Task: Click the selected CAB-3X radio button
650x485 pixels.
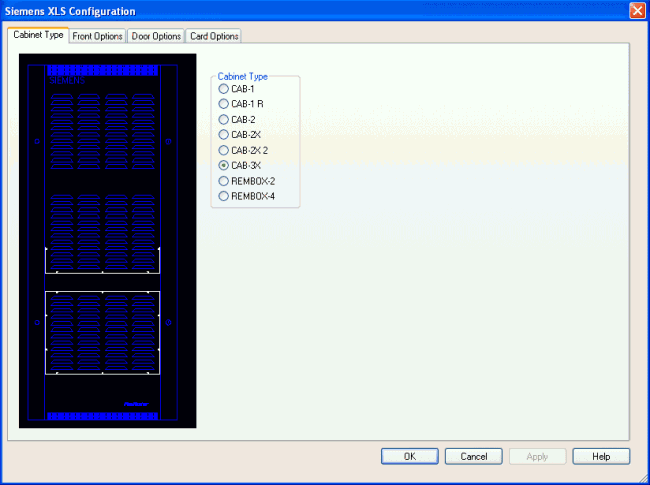Action: [223, 165]
